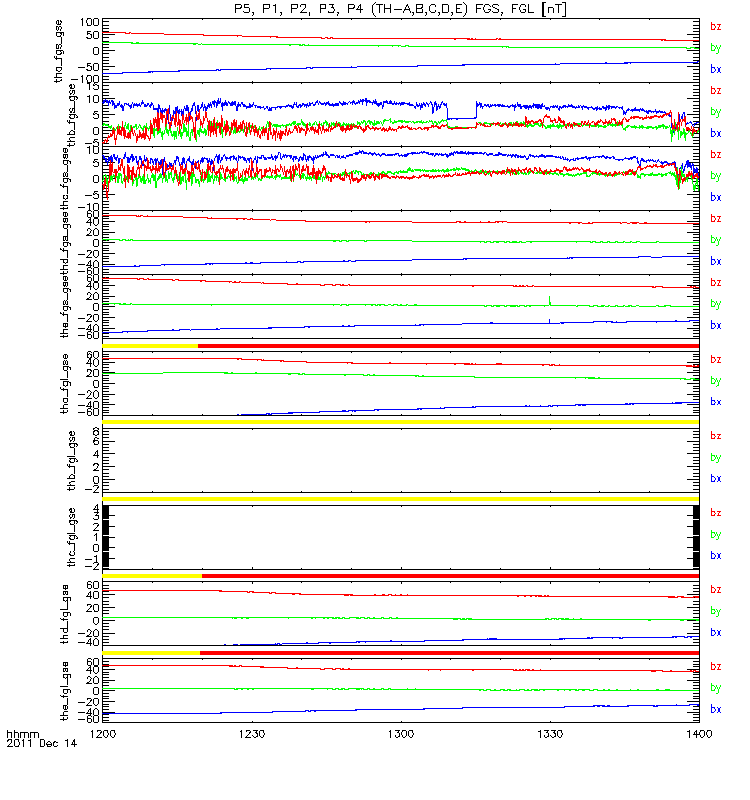
Task: Click the 1200 time axis tick label
Action: [103, 734]
